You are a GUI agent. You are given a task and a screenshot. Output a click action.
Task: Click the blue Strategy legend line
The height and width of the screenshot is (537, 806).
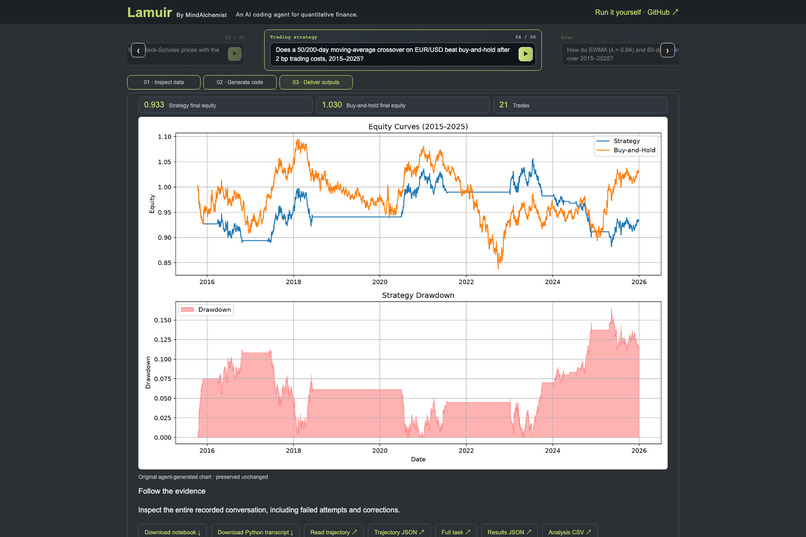pos(602,141)
